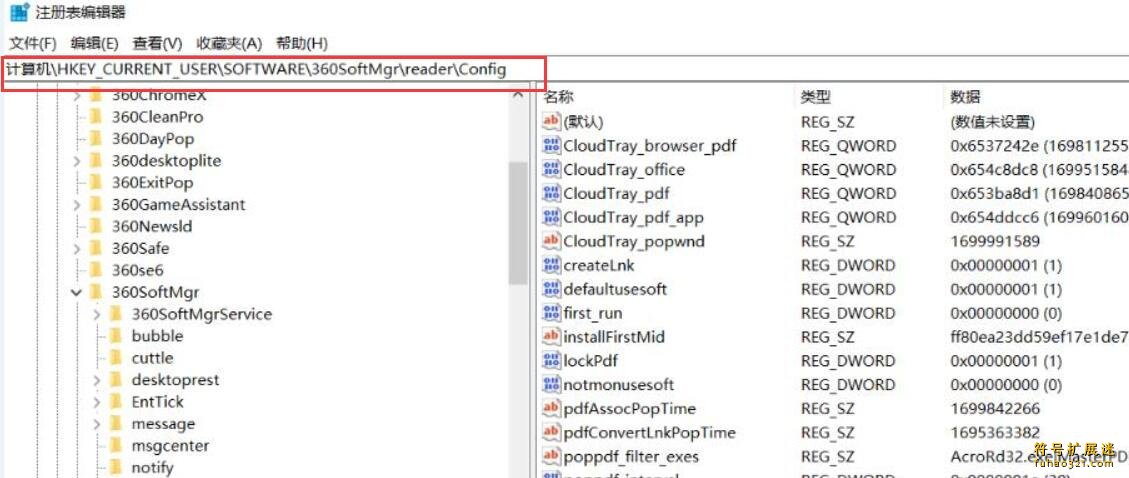Screen dimensions: 1129x478
Task: Expand the message tree node
Action: pyautogui.click(x=97, y=424)
